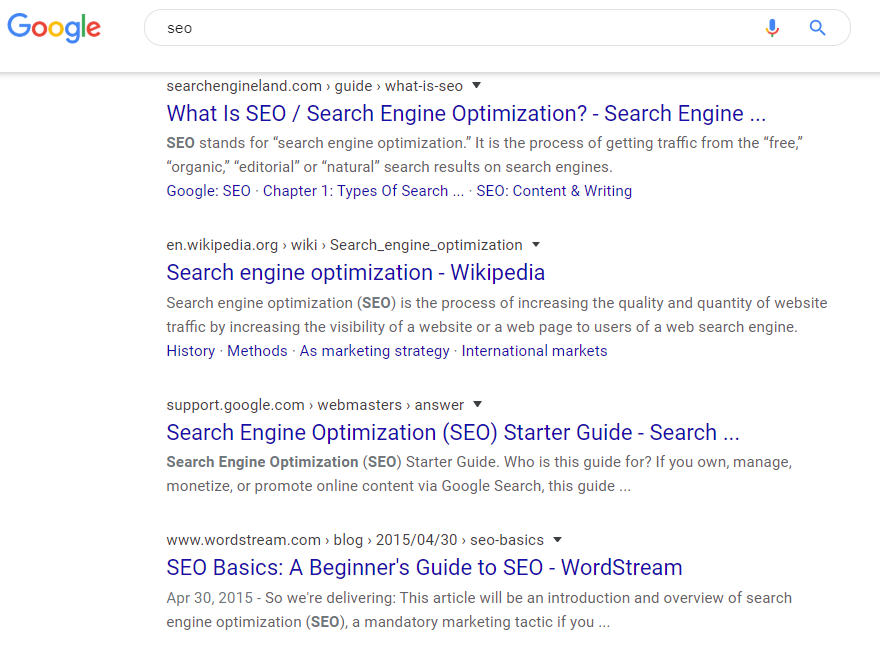The height and width of the screenshot is (652, 880).
Task: Click snippet starting 'Apr 30, 2015'
Action: tap(479, 610)
